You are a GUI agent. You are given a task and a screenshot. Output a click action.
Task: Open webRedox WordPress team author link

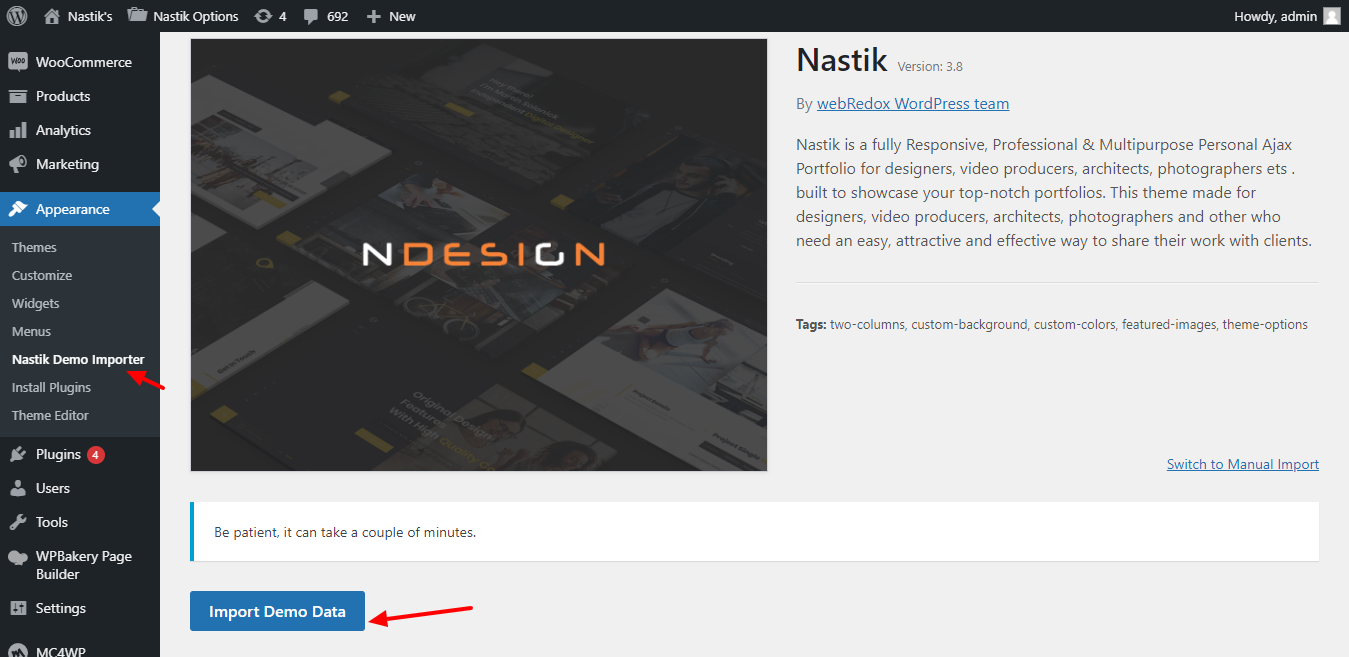tap(912, 104)
